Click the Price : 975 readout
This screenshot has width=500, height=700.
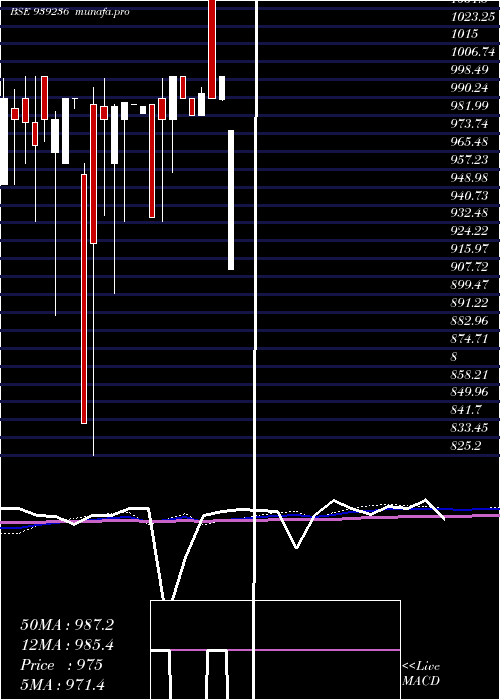pyautogui.click(x=62, y=665)
